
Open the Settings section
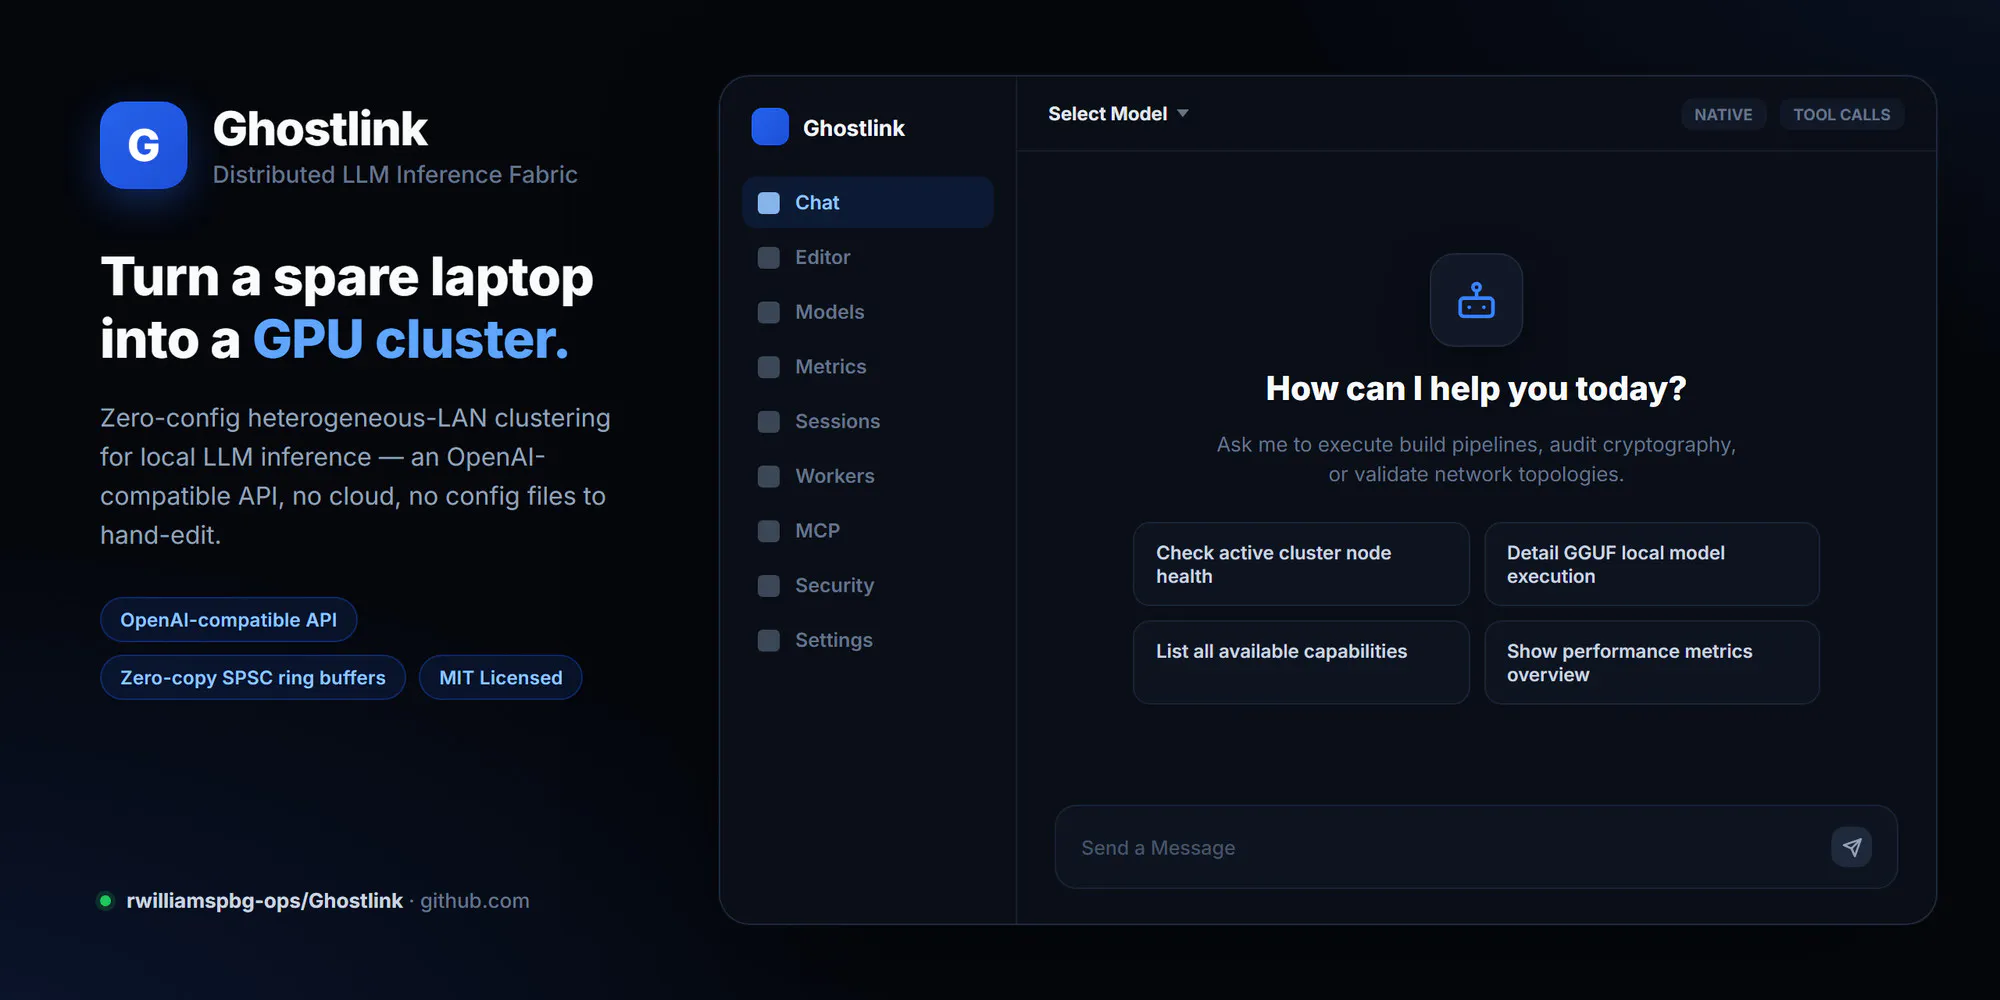click(868, 640)
